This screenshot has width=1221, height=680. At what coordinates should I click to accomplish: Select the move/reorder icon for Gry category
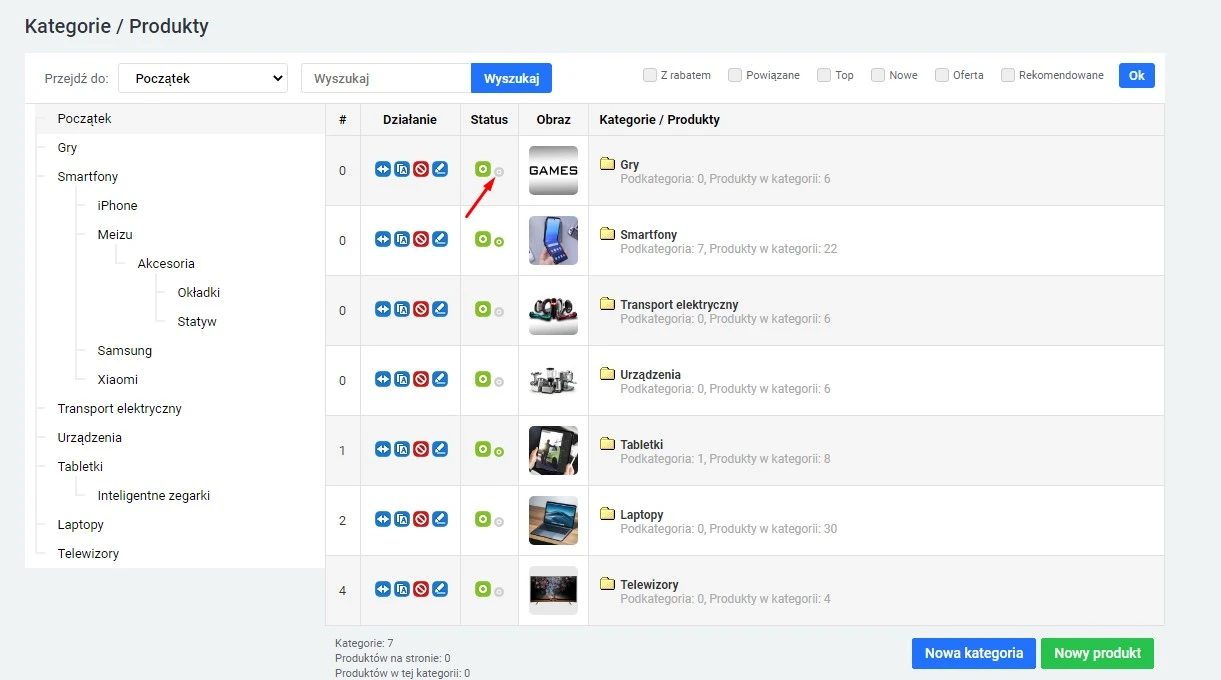pyautogui.click(x=383, y=169)
